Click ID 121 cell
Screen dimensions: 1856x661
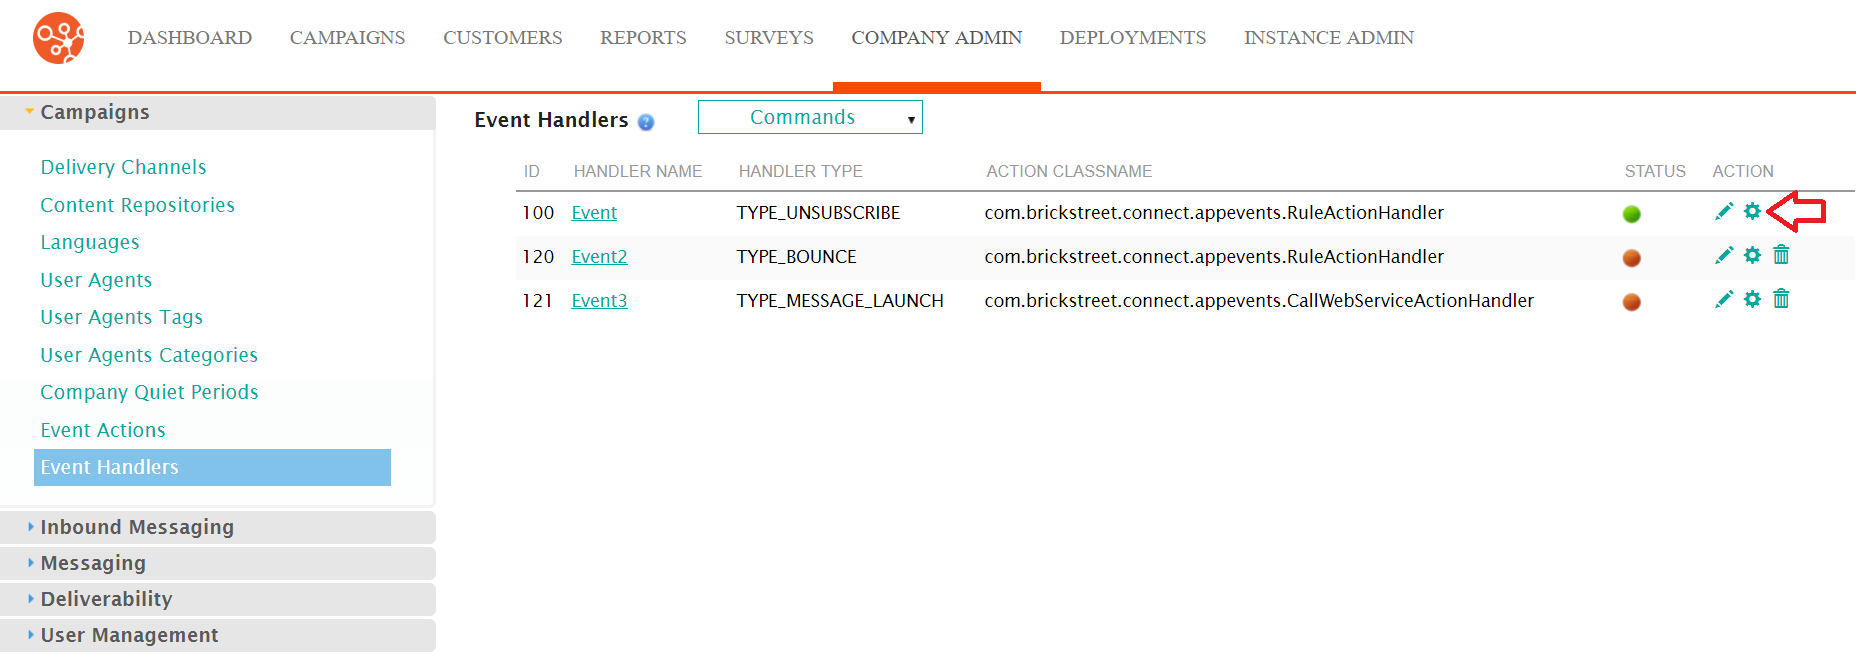point(538,301)
